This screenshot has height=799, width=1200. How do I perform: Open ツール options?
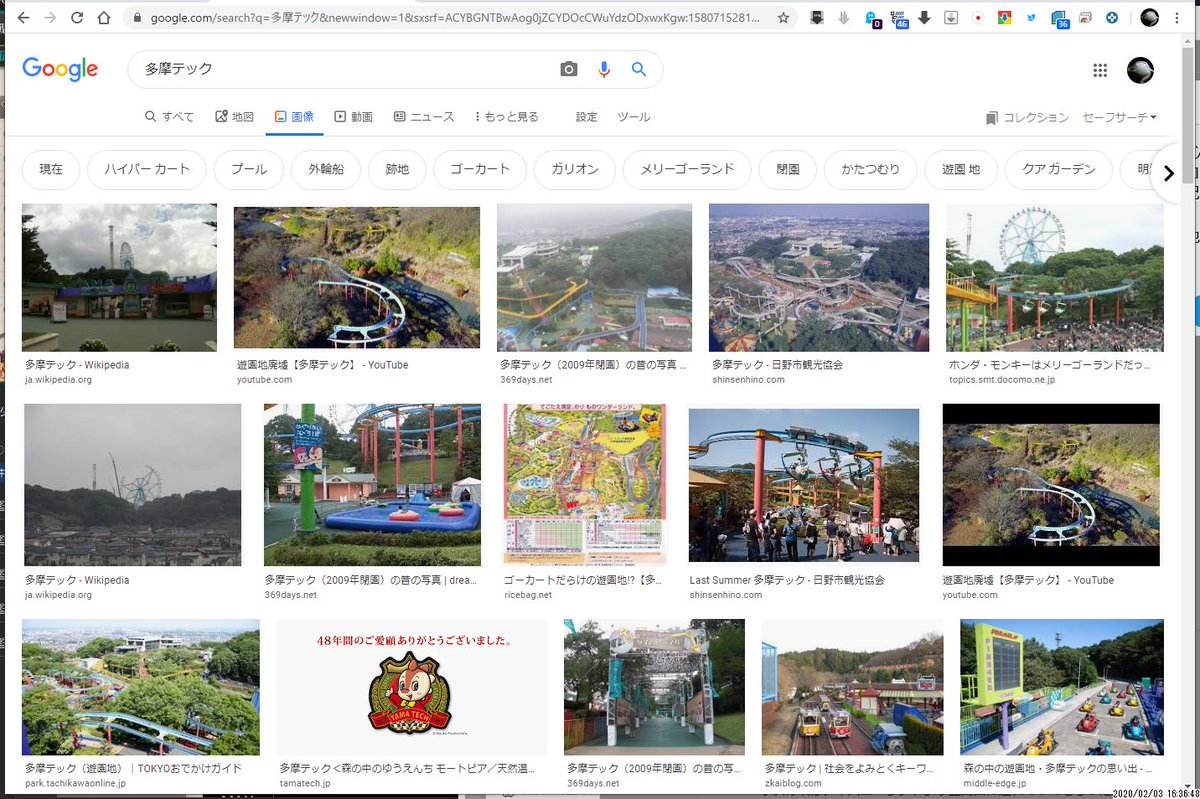pos(634,117)
